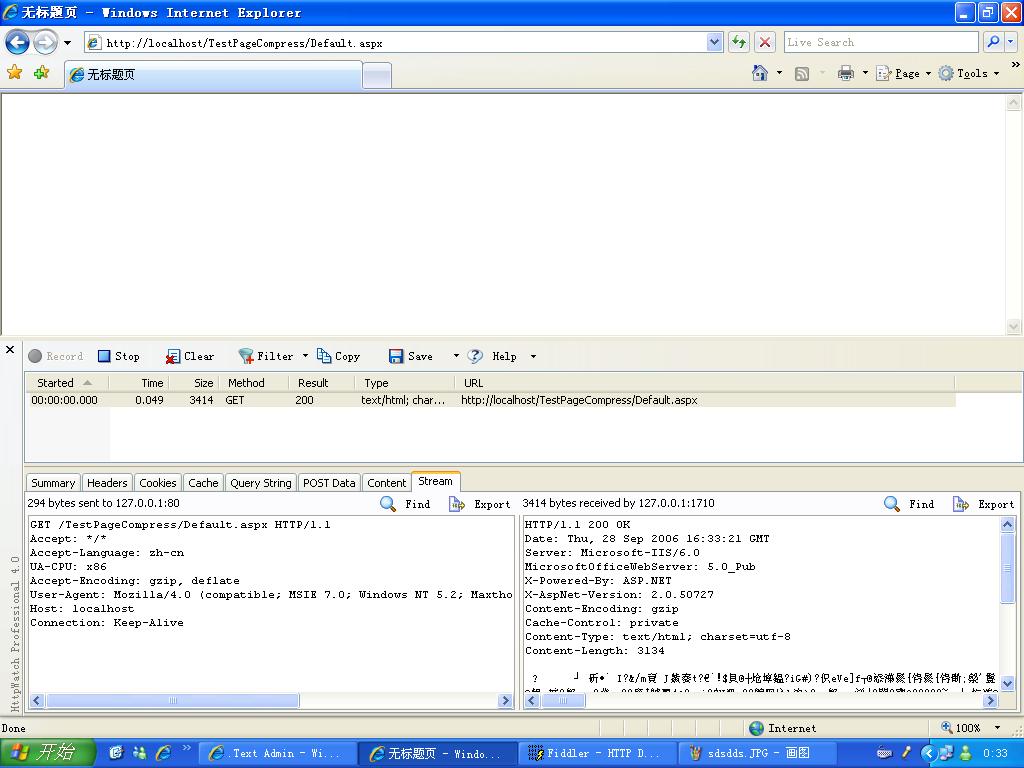Open the address bar URL dropdown
The height and width of the screenshot is (768, 1024).
pyautogui.click(x=714, y=42)
